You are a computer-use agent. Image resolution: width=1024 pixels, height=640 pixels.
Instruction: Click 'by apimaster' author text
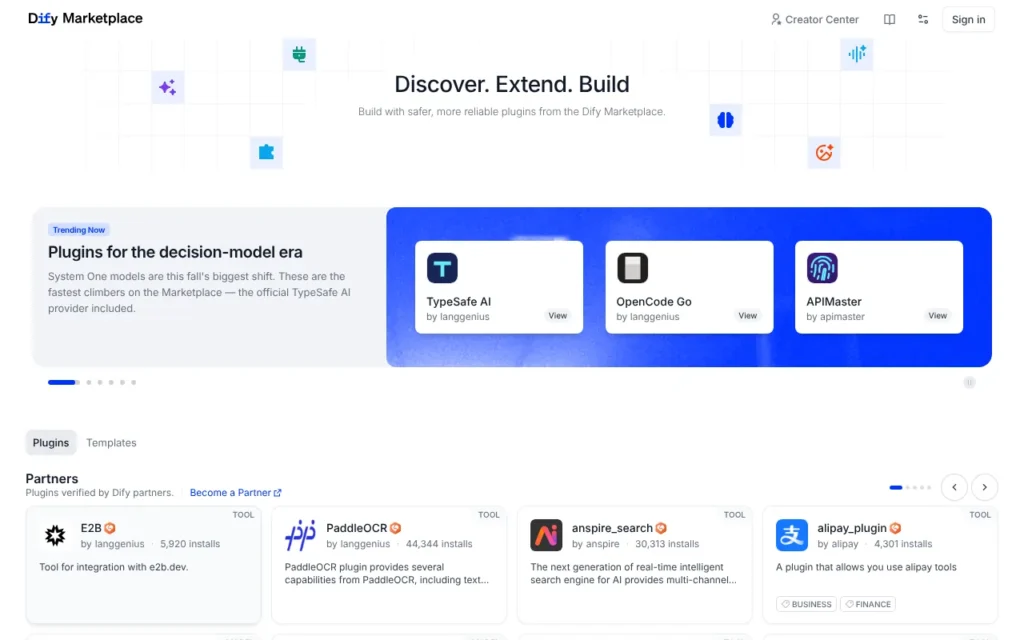click(835, 317)
